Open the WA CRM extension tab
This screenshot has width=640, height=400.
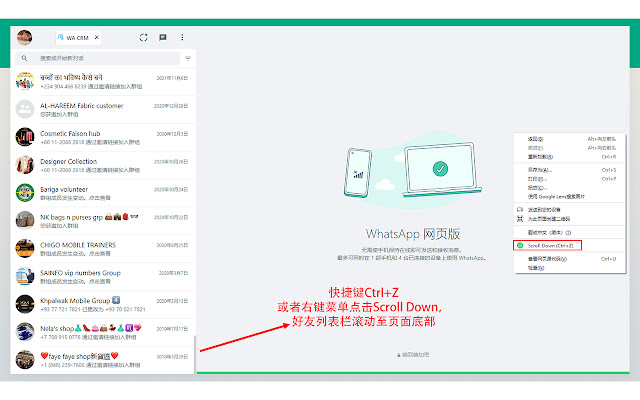[x=78, y=38]
